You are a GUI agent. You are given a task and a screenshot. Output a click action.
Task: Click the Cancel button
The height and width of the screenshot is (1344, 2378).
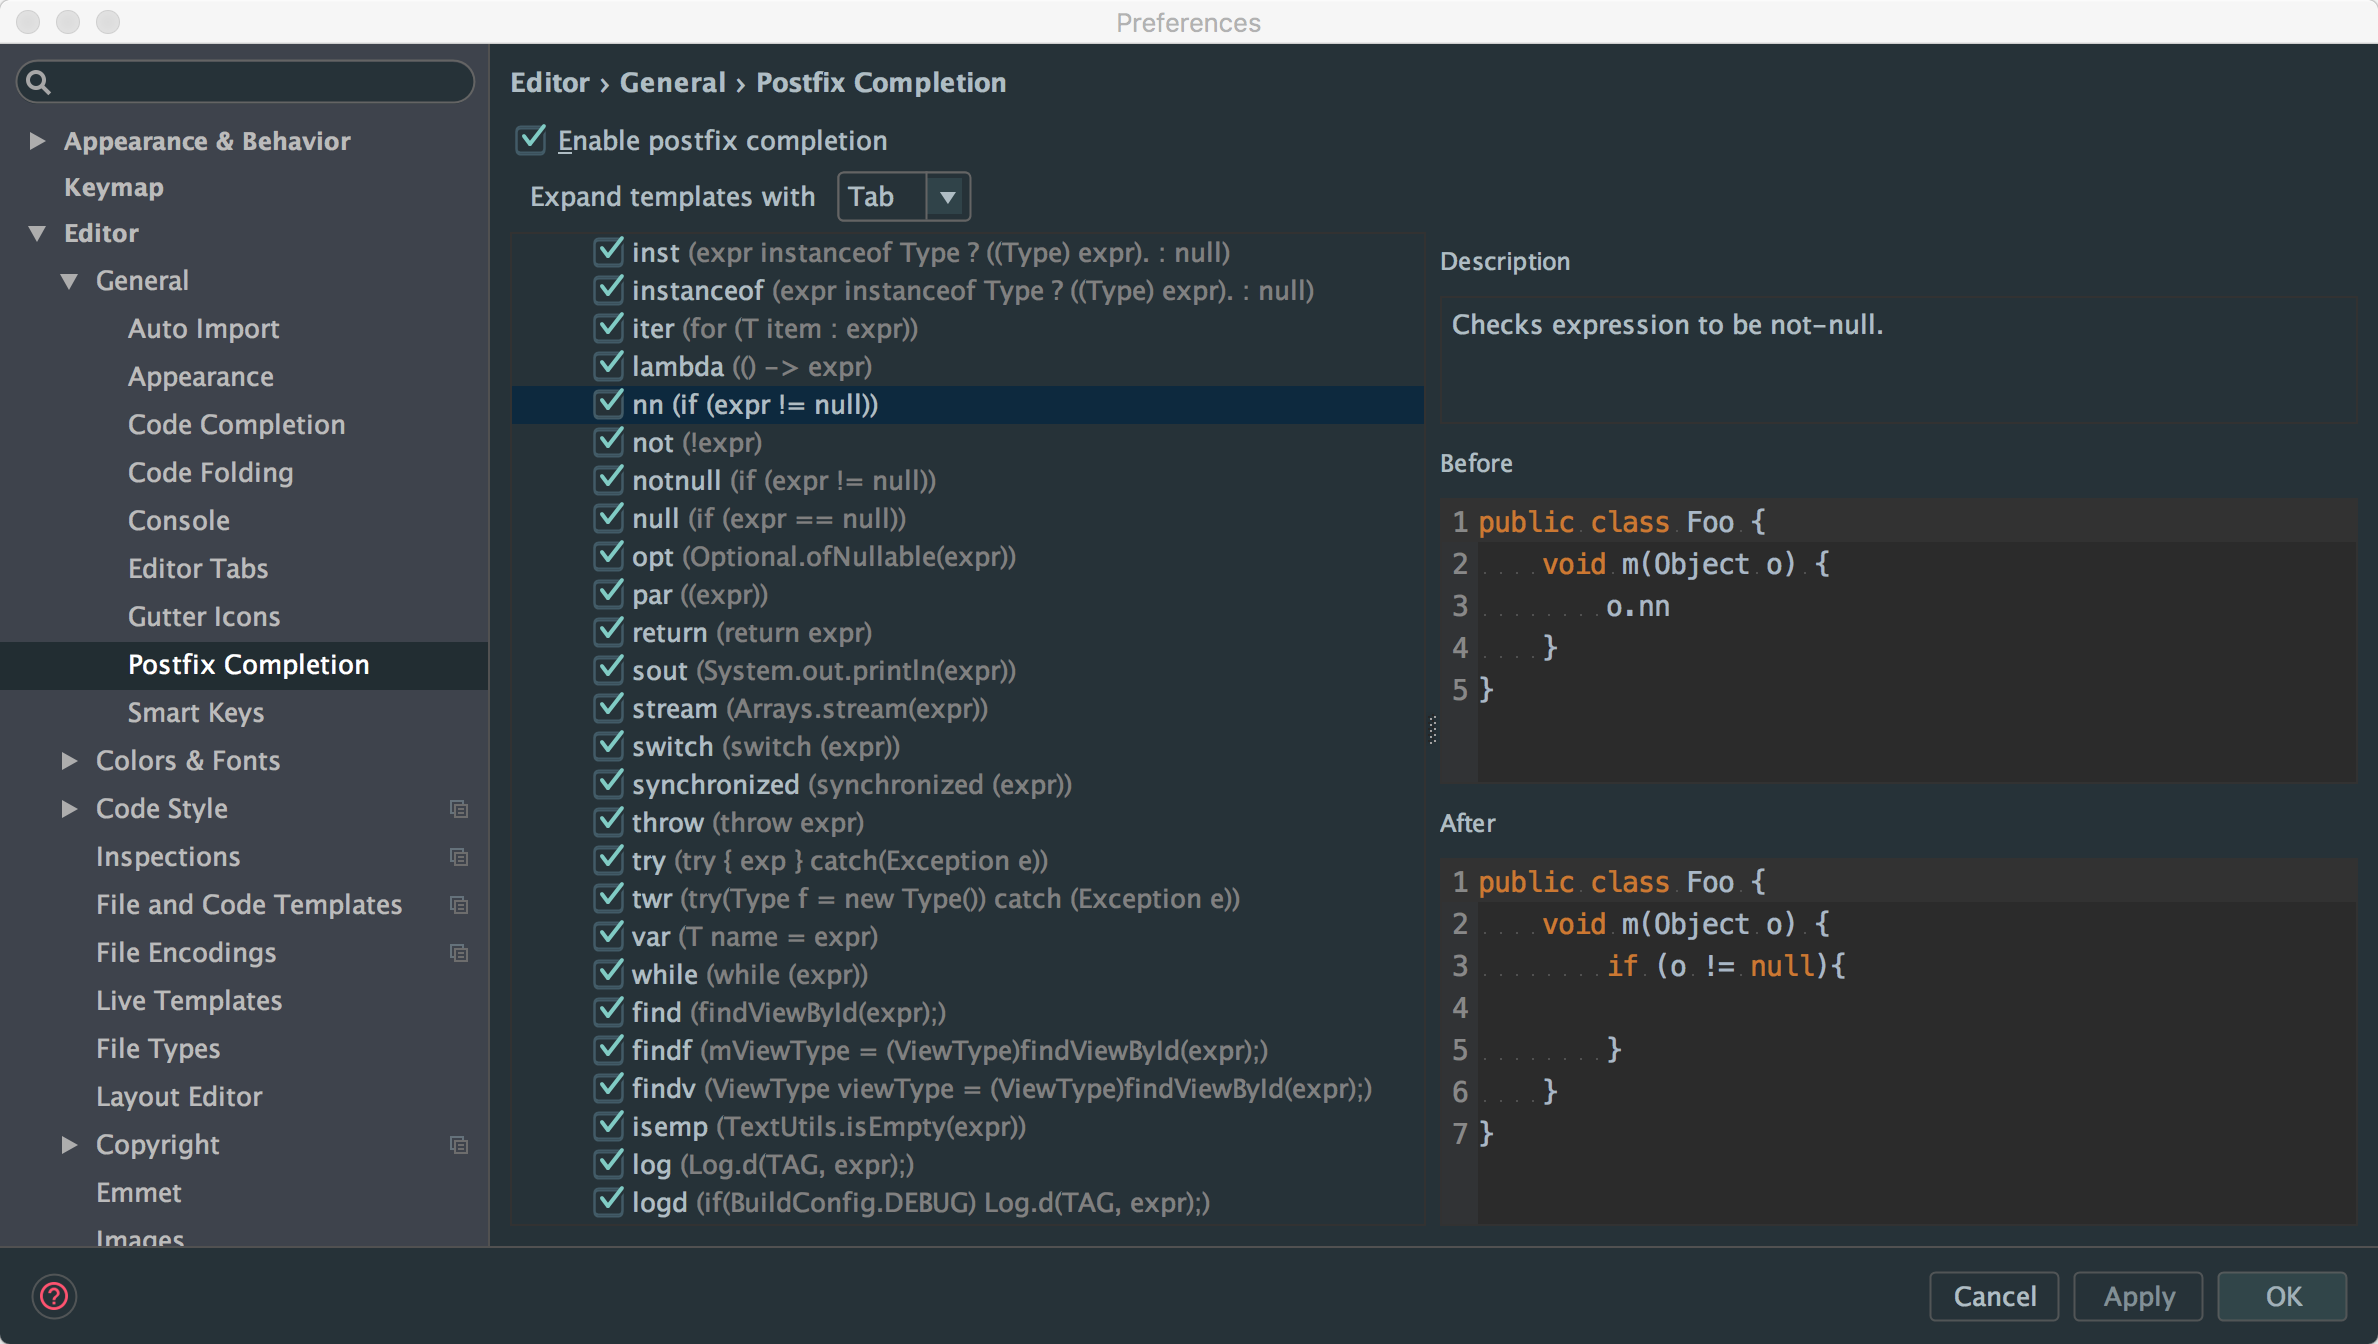pos(1993,1296)
